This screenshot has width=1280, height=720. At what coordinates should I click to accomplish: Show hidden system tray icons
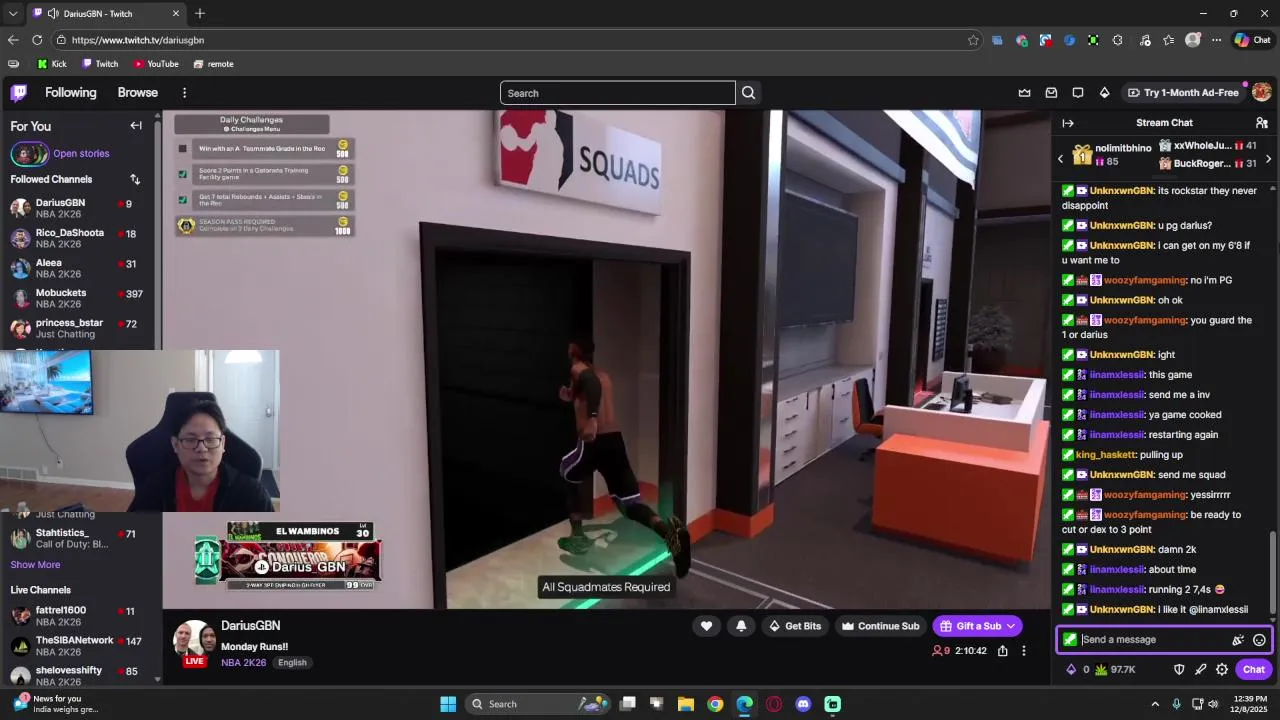tap(1155, 704)
